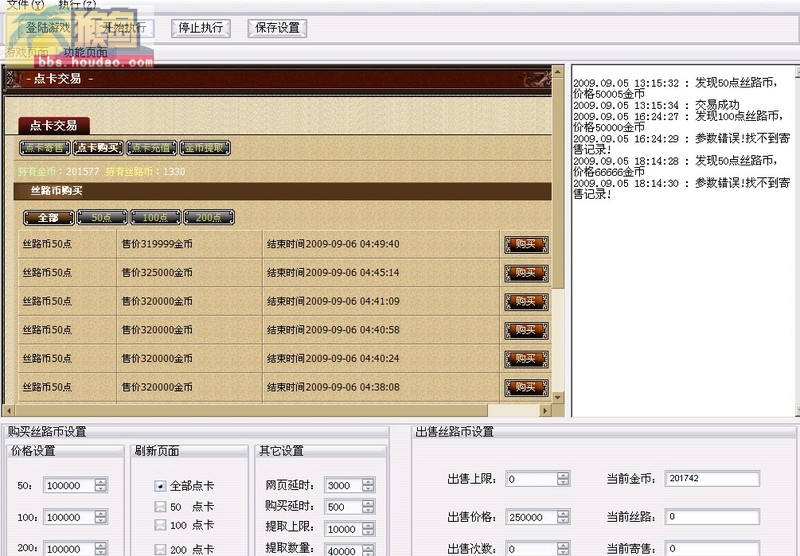Click the 出售价格 input field
The height and width of the screenshot is (556, 800).
click(x=531, y=517)
